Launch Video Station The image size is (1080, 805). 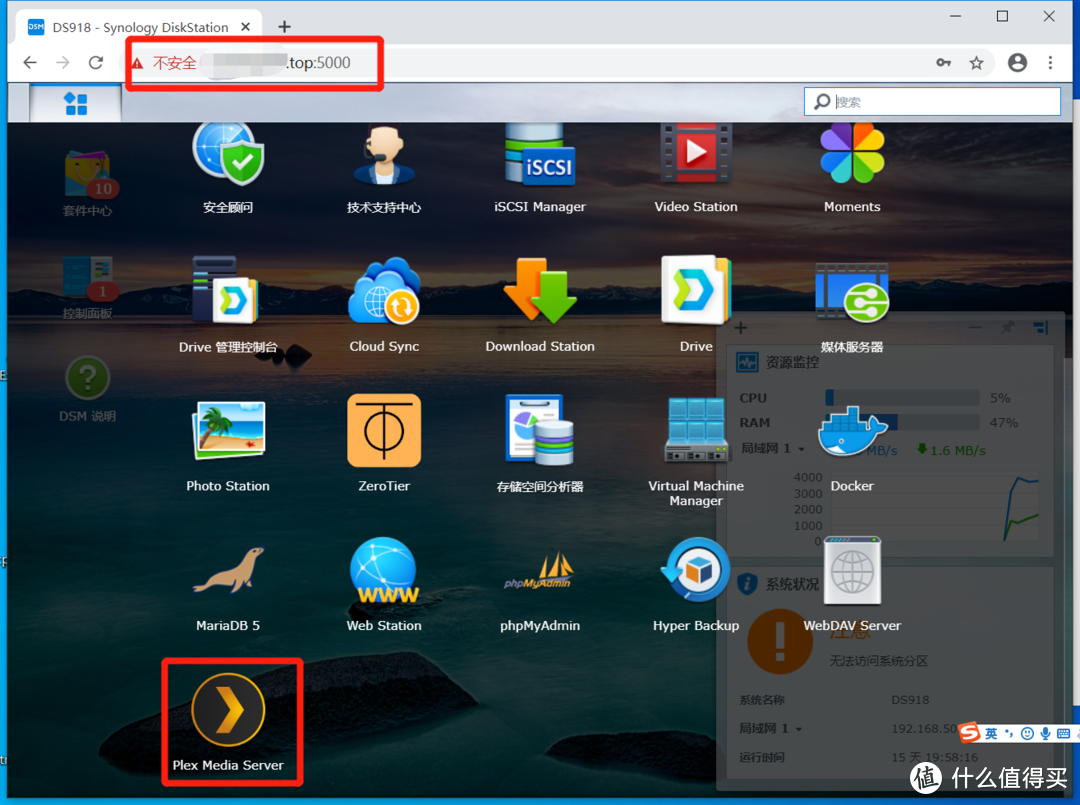coord(696,154)
